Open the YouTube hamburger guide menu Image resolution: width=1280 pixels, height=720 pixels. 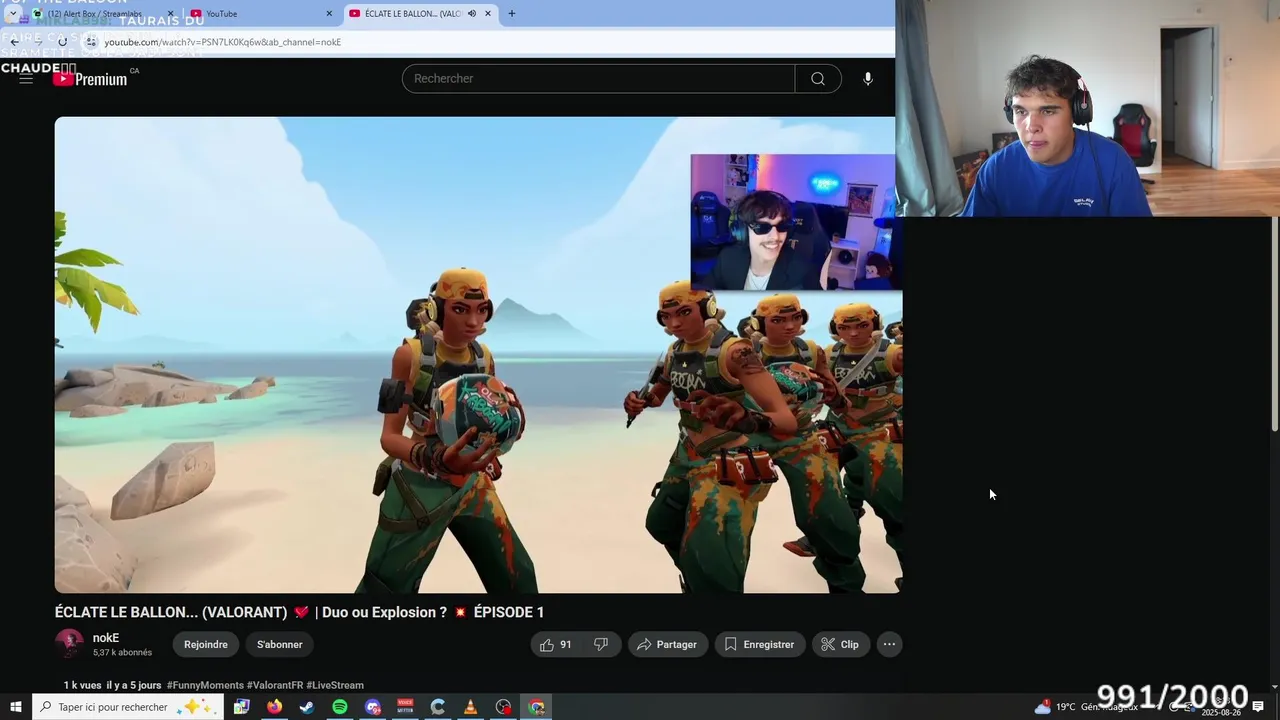pyautogui.click(x=26, y=78)
